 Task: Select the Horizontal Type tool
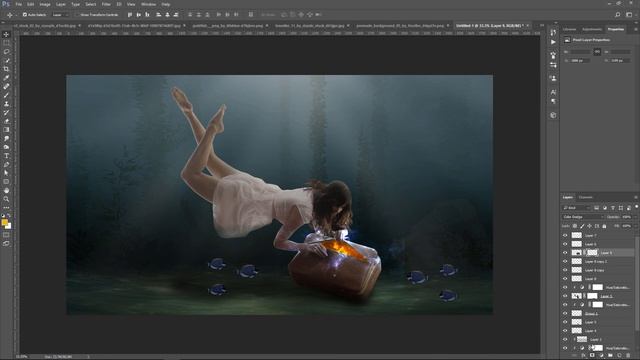6,156
